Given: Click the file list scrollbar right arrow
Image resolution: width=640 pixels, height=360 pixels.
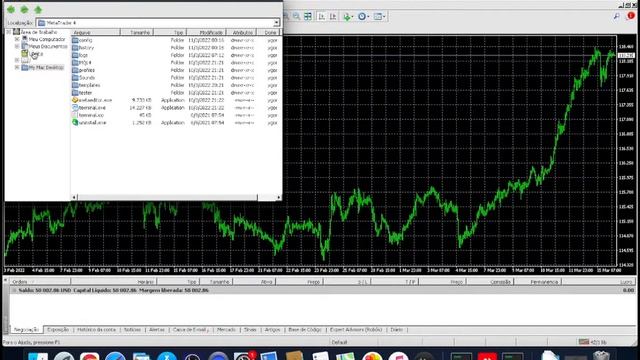Looking at the screenshot, I should (x=279, y=197).
